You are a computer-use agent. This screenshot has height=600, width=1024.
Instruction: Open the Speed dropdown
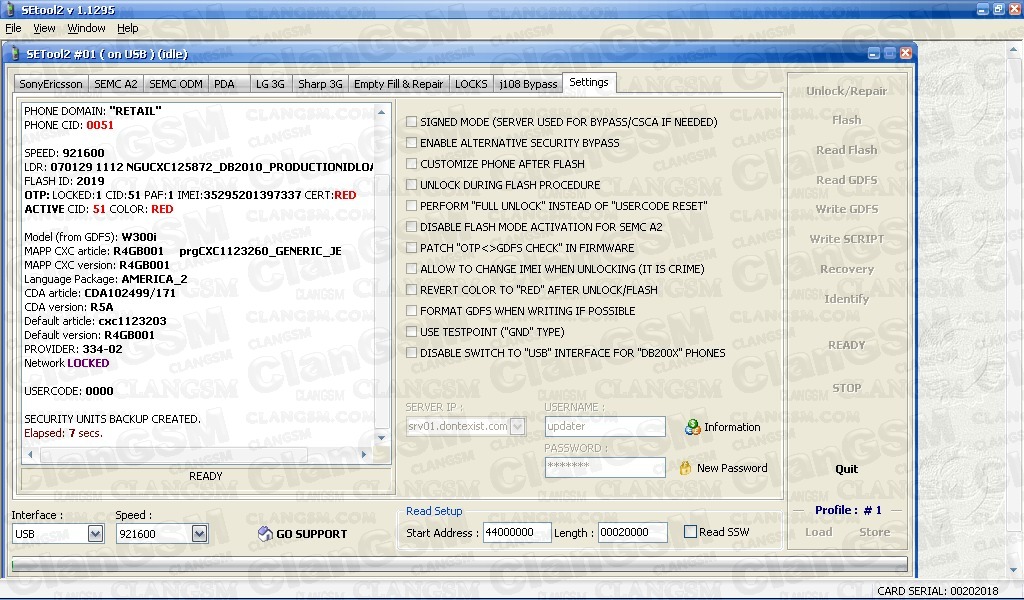click(199, 533)
